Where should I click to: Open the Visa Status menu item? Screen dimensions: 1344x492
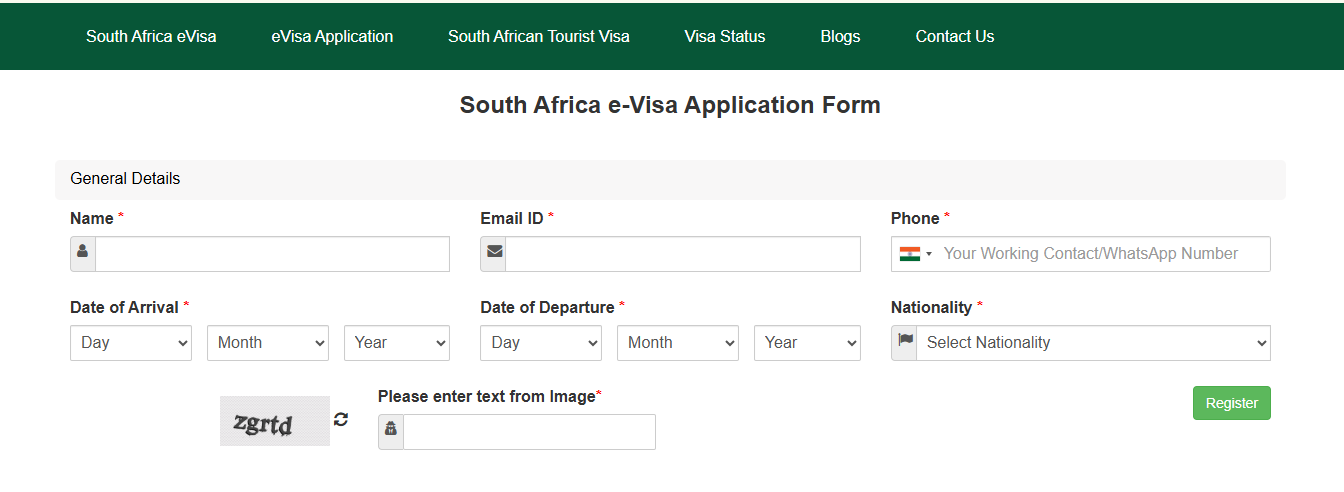725,36
